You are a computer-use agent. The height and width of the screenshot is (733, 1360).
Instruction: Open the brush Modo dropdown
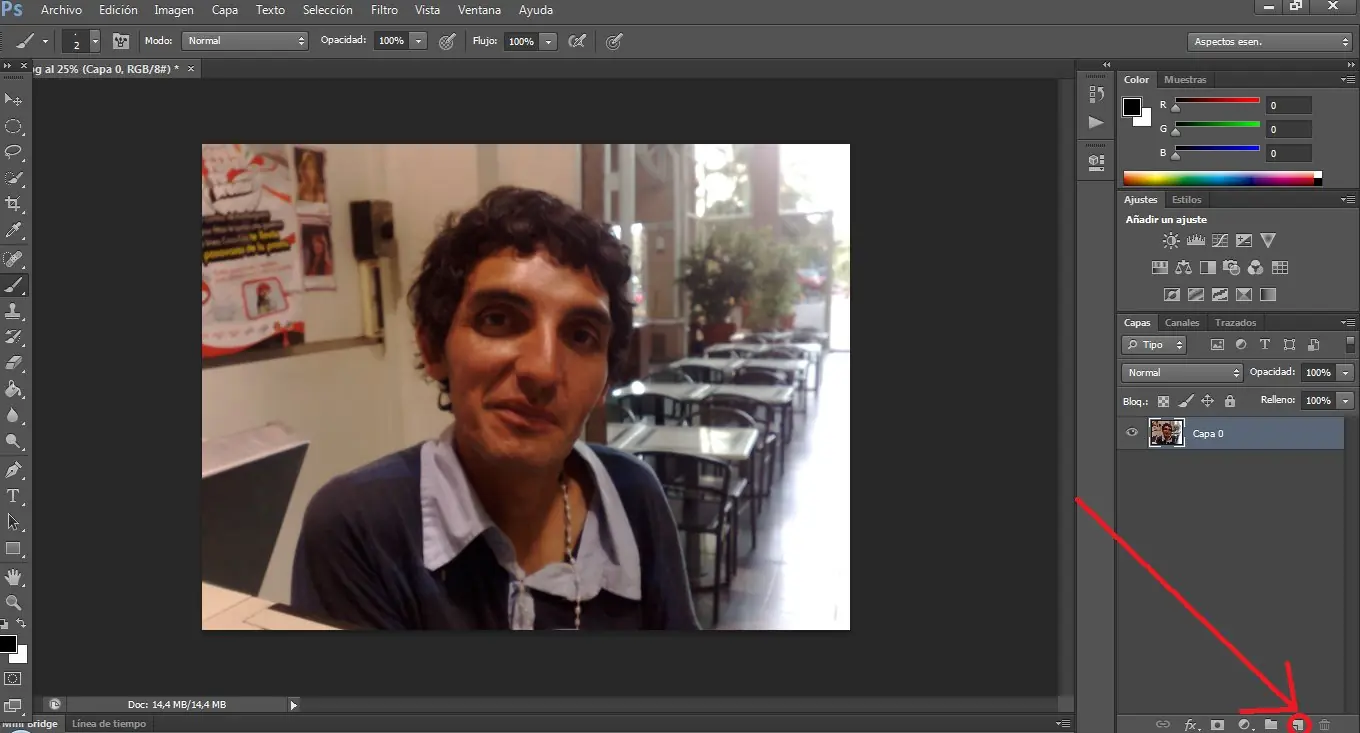(245, 41)
